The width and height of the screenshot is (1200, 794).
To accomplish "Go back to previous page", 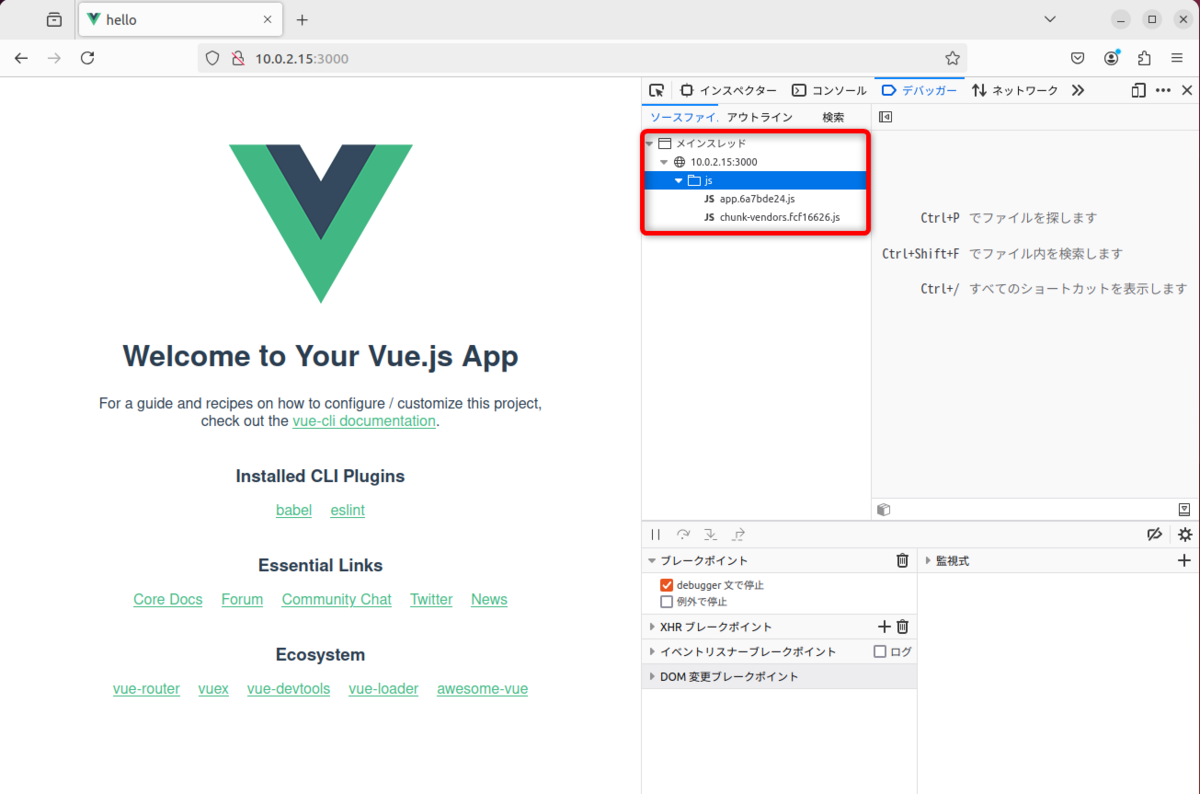I will tap(21, 58).
